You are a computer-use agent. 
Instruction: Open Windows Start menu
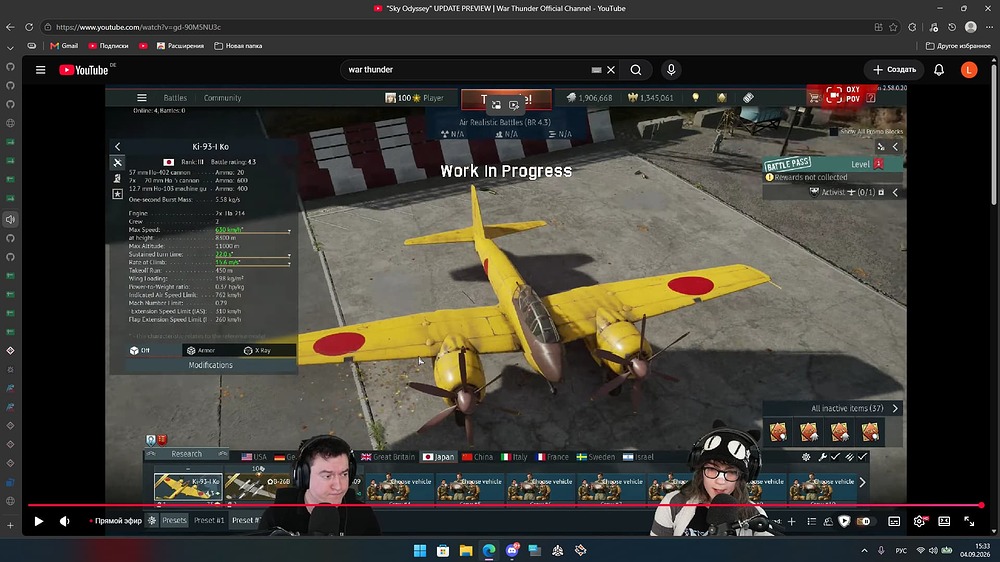(420, 551)
